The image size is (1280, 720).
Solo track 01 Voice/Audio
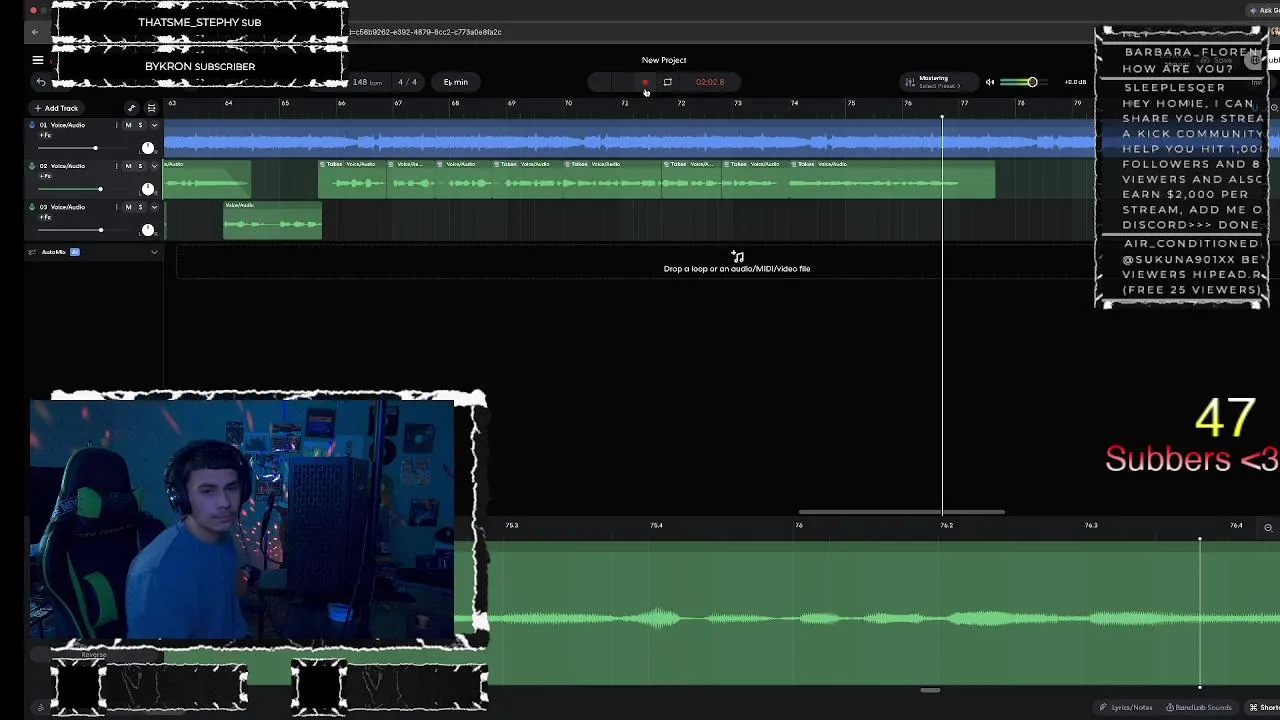pyautogui.click(x=140, y=125)
